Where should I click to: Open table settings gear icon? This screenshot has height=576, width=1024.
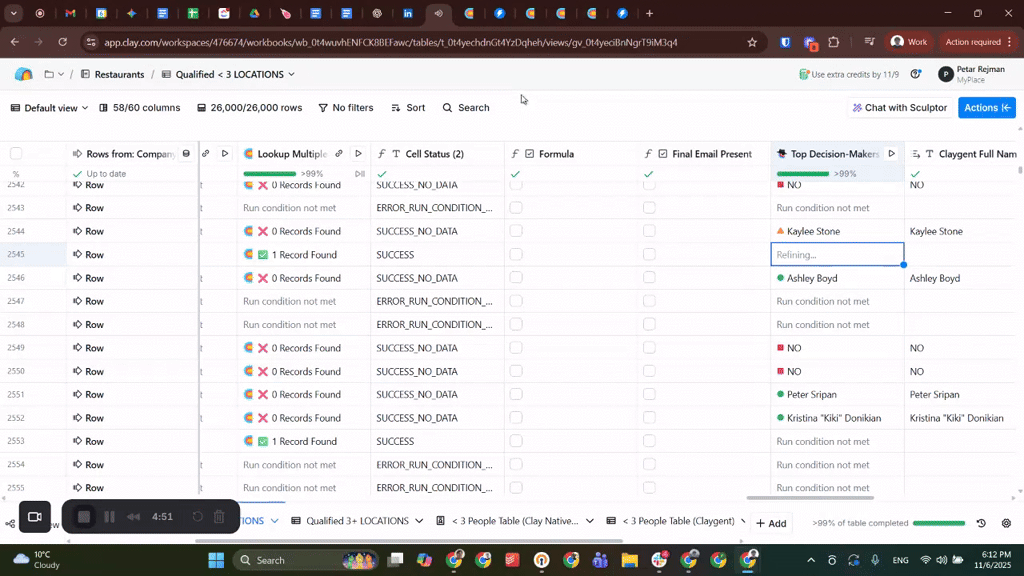click(1006, 523)
